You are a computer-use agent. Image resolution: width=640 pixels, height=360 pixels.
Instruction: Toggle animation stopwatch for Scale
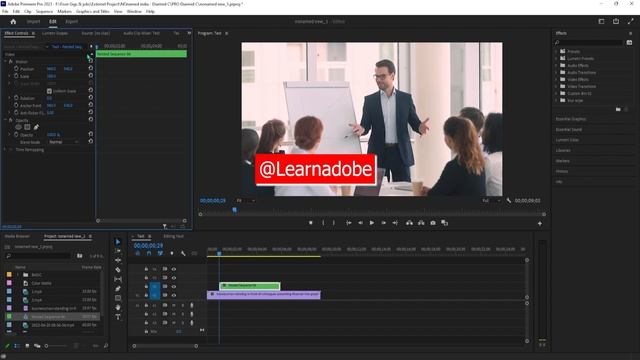click(16, 76)
